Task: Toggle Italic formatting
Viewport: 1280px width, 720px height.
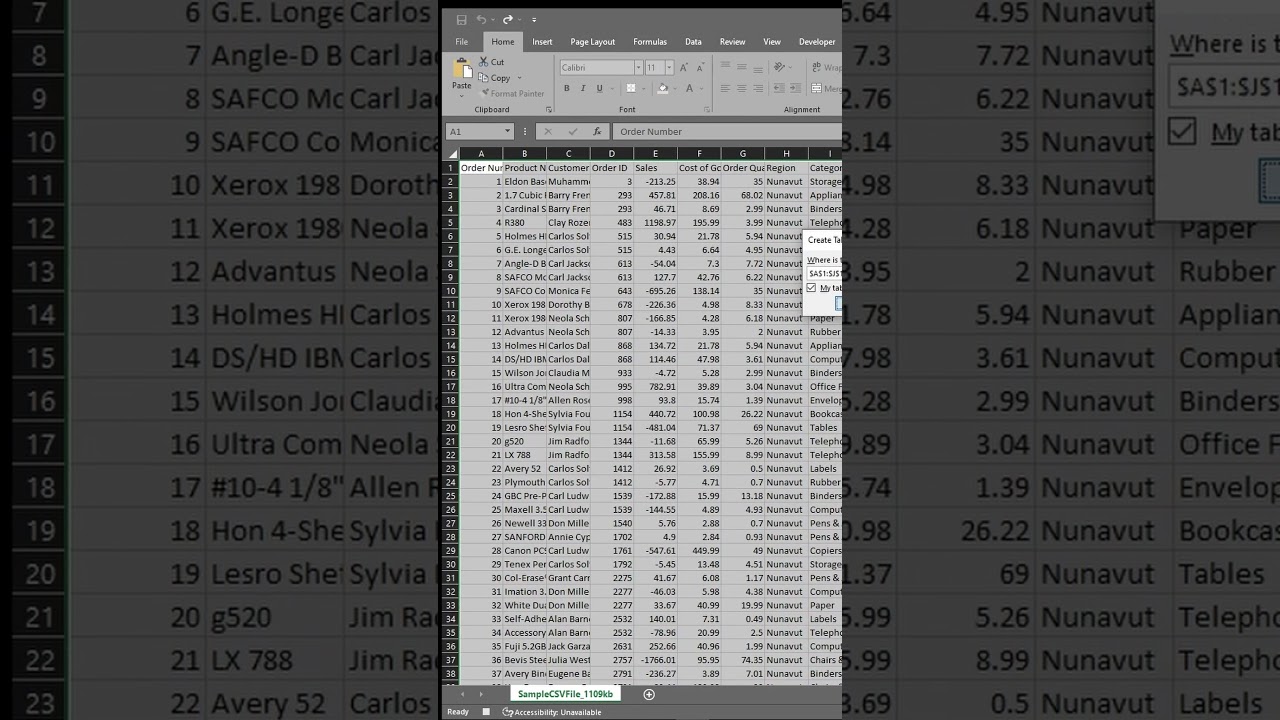Action: click(x=583, y=89)
